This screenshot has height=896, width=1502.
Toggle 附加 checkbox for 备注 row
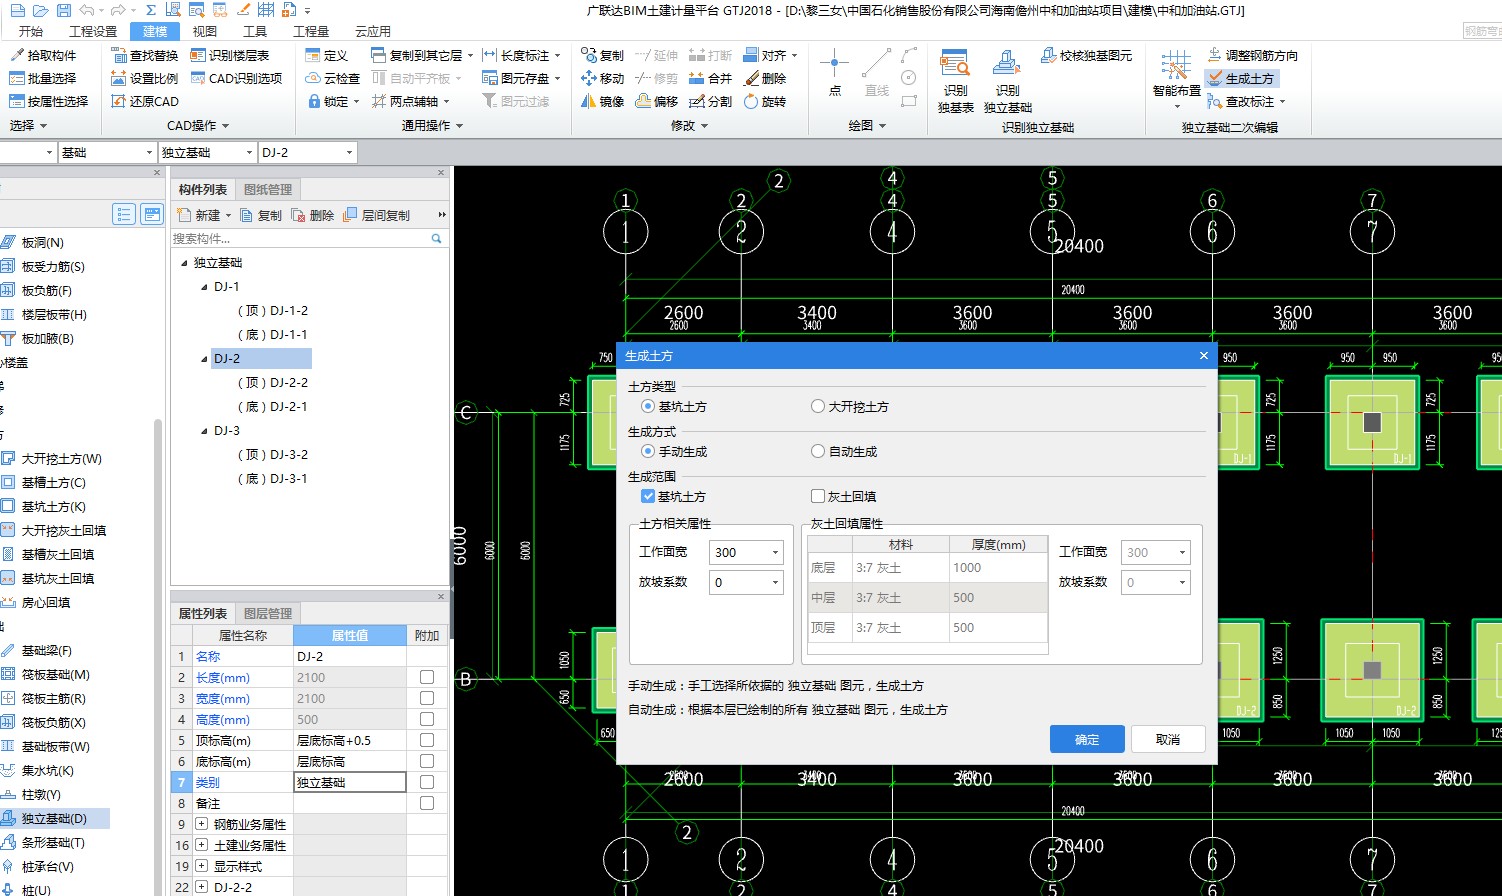tap(427, 803)
